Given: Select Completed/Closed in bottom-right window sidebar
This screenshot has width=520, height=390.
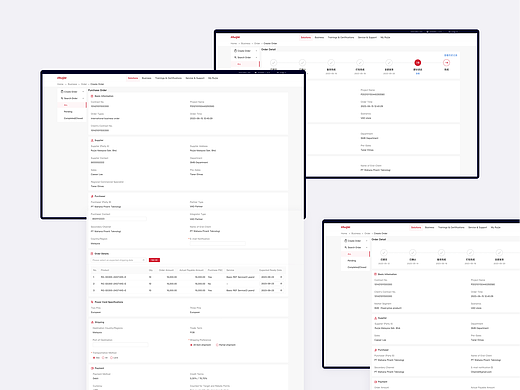Looking at the screenshot, I should click(357, 267).
